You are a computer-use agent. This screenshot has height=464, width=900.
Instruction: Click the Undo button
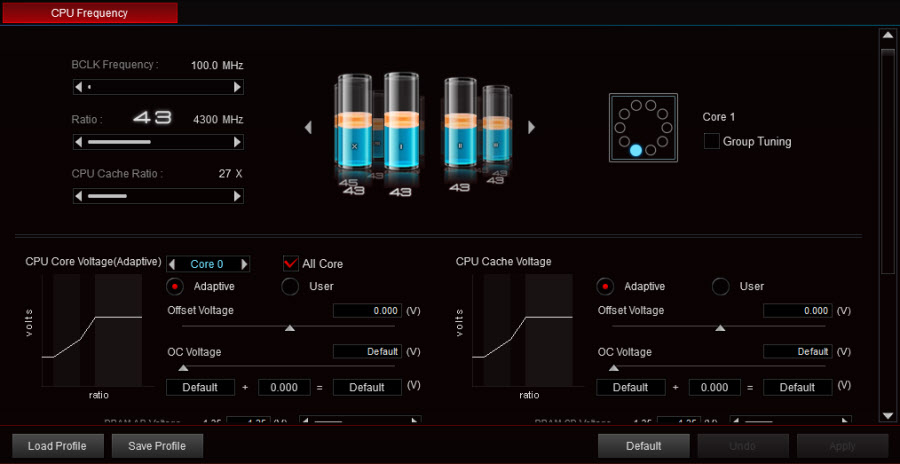coord(743,446)
